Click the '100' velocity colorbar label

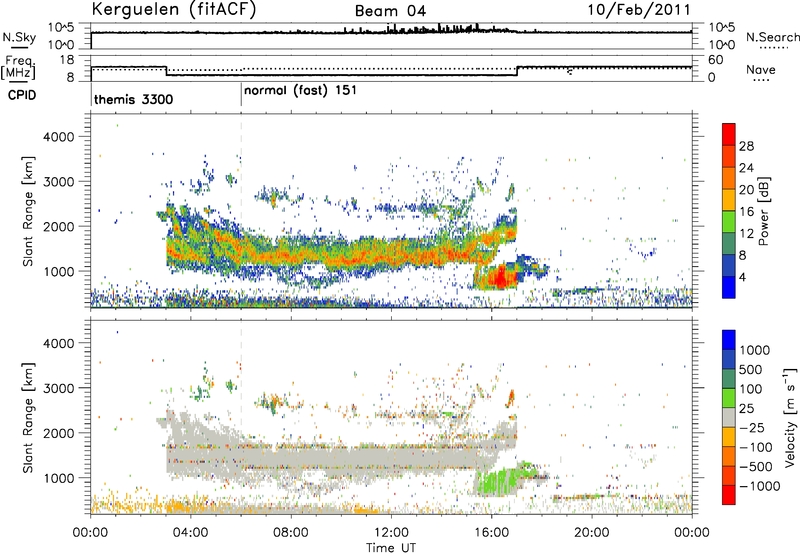[751, 389]
